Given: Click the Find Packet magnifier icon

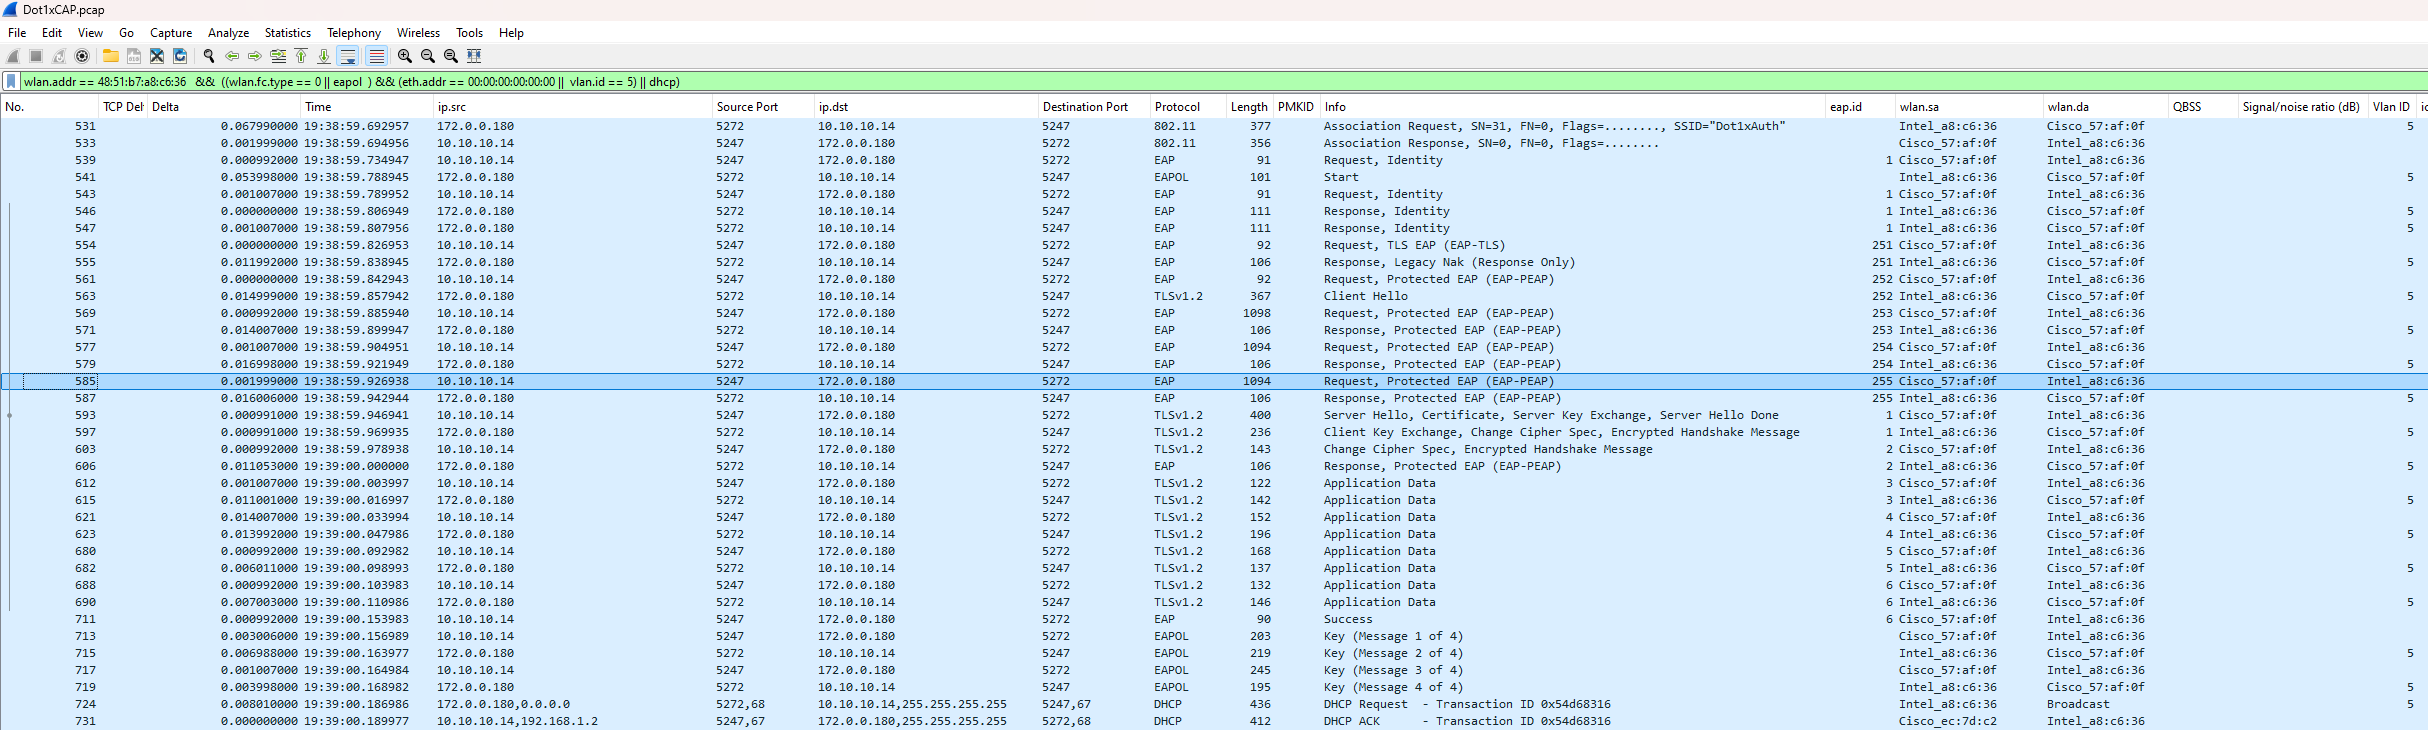Looking at the screenshot, I should pos(209,56).
